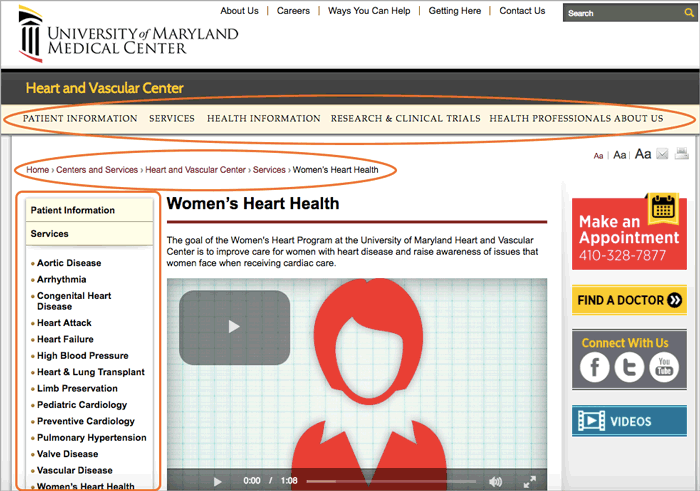700x491 pixels.
Task: Email this page via envelope icon
Action: point(662,154)
